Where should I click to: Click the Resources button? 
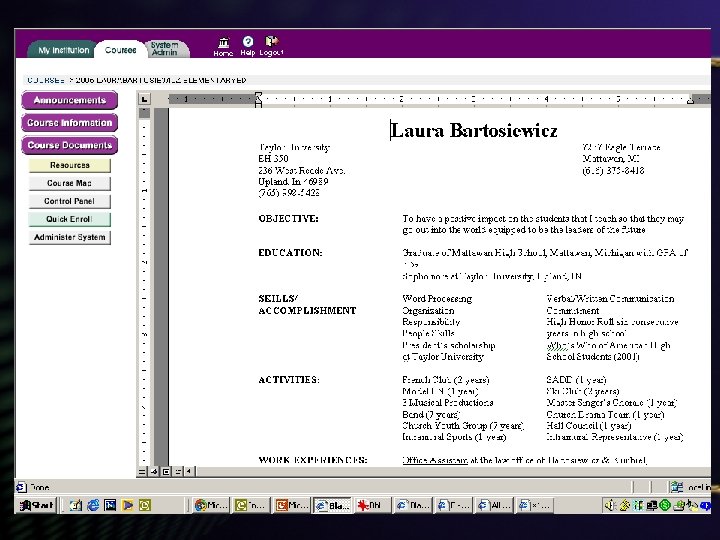click(69, 165)
